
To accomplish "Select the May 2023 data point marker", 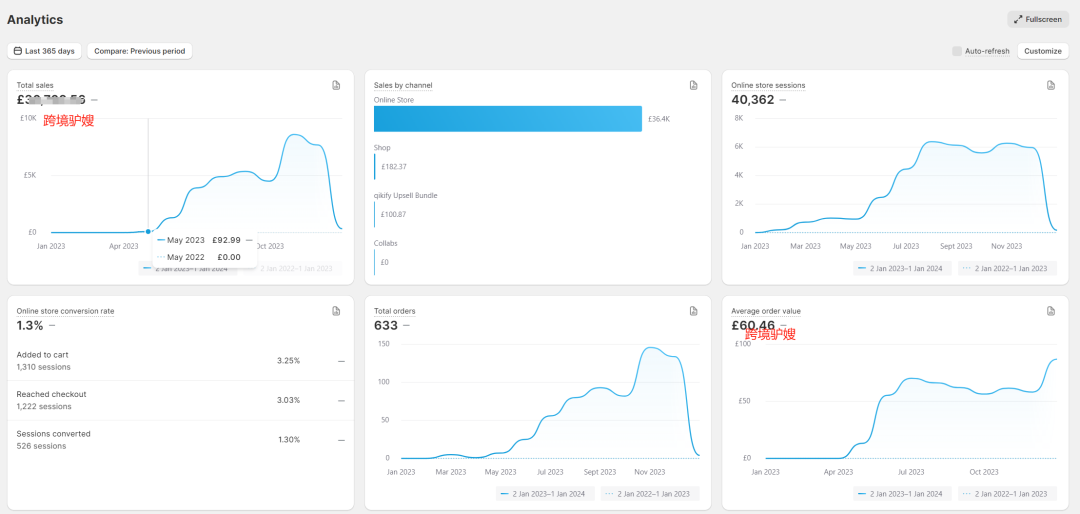I will click(148, 232).
